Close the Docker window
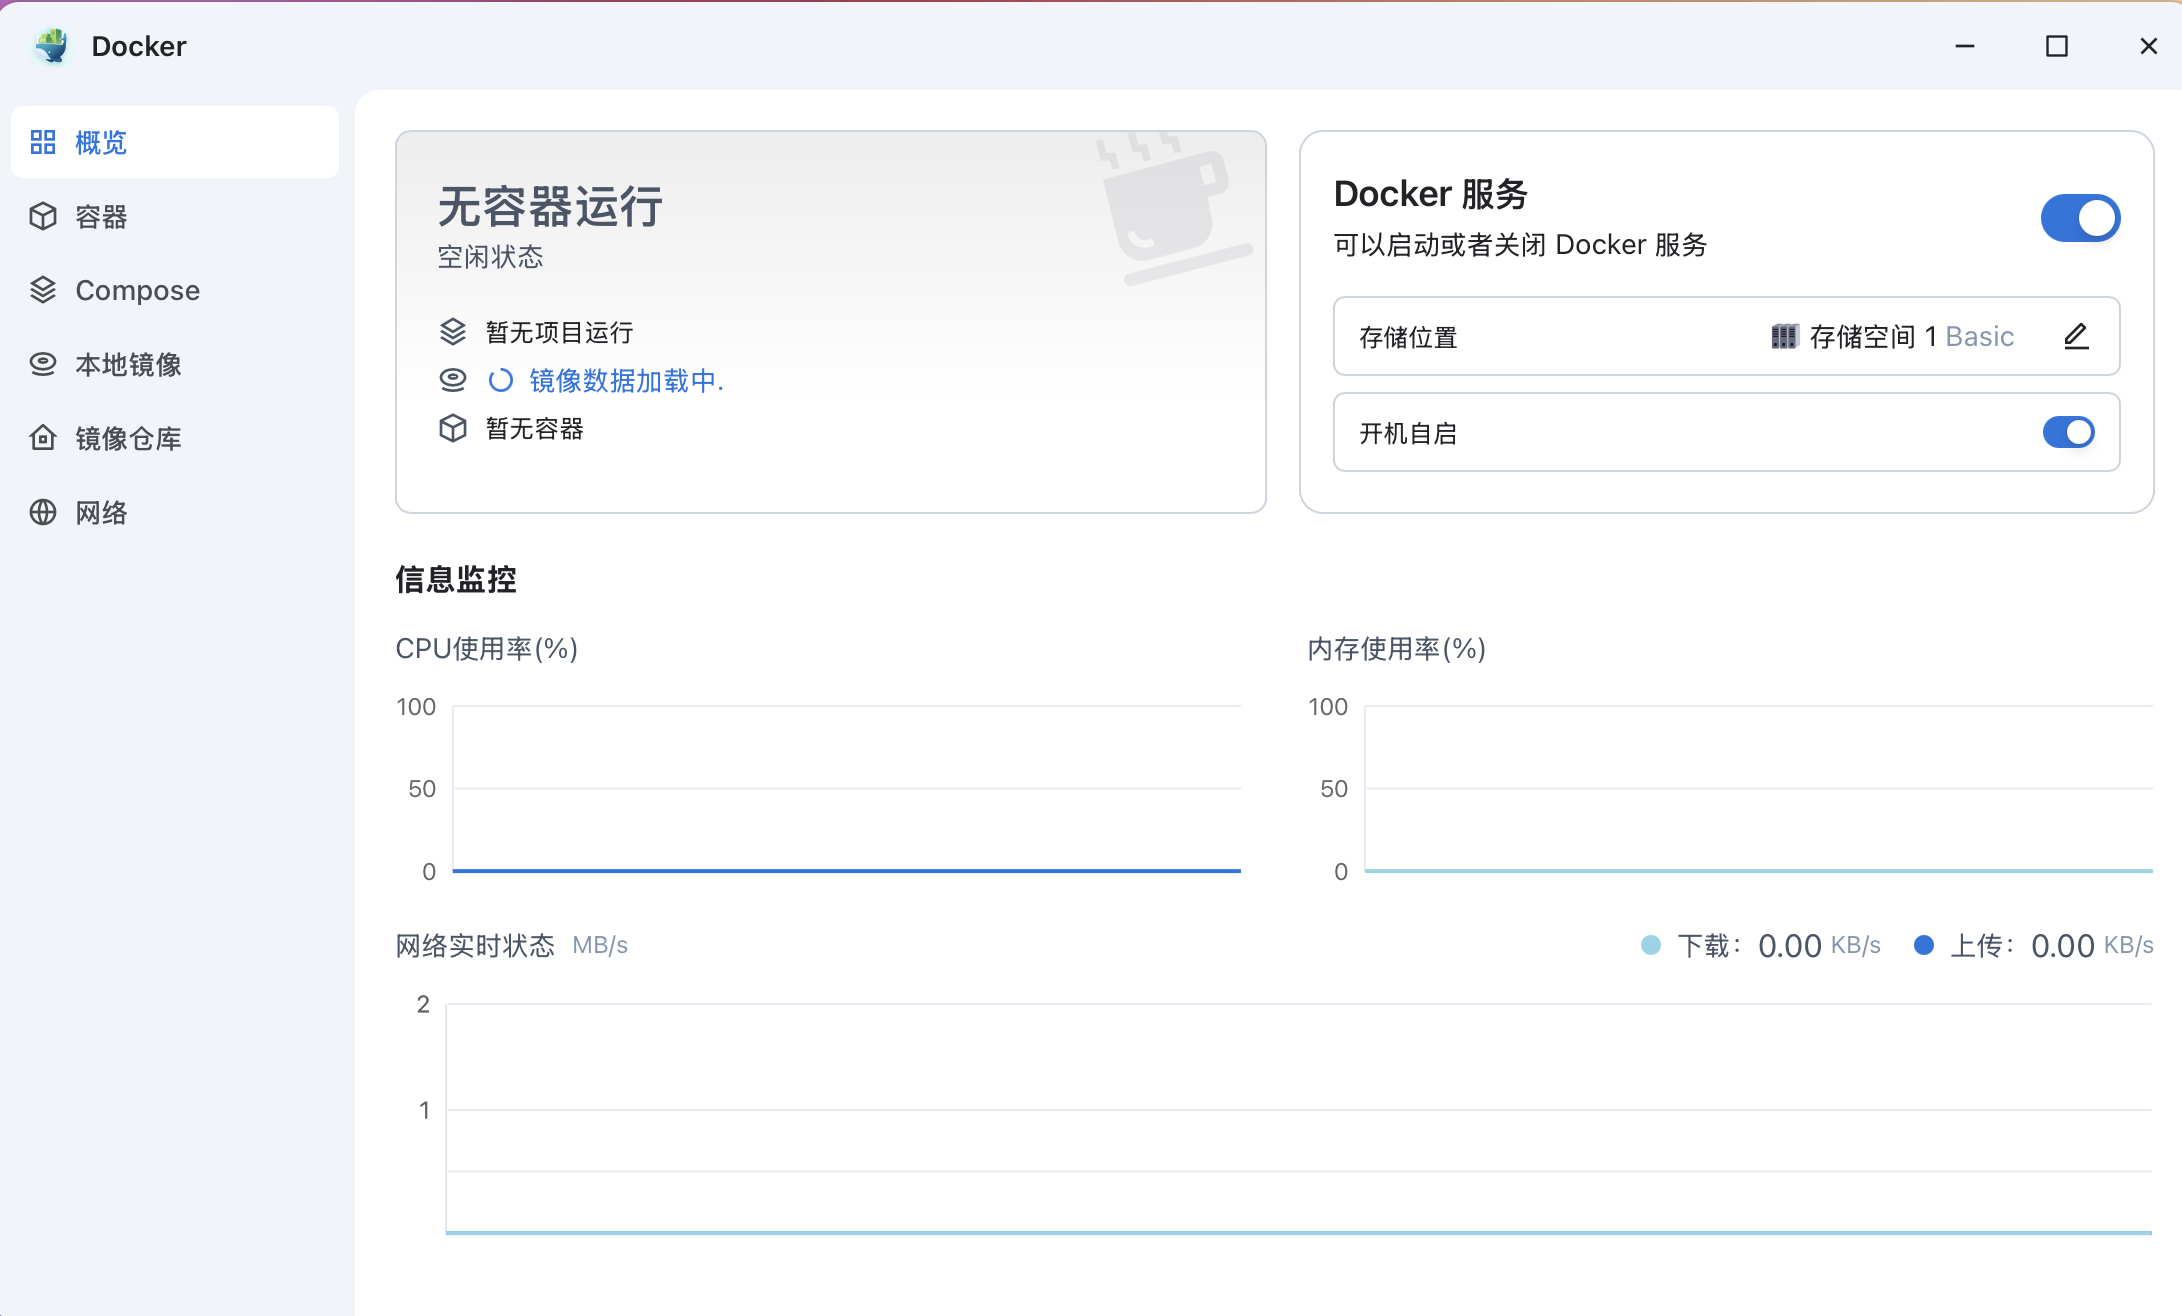2182x1316 pixels. click(x=2149, y=46)
